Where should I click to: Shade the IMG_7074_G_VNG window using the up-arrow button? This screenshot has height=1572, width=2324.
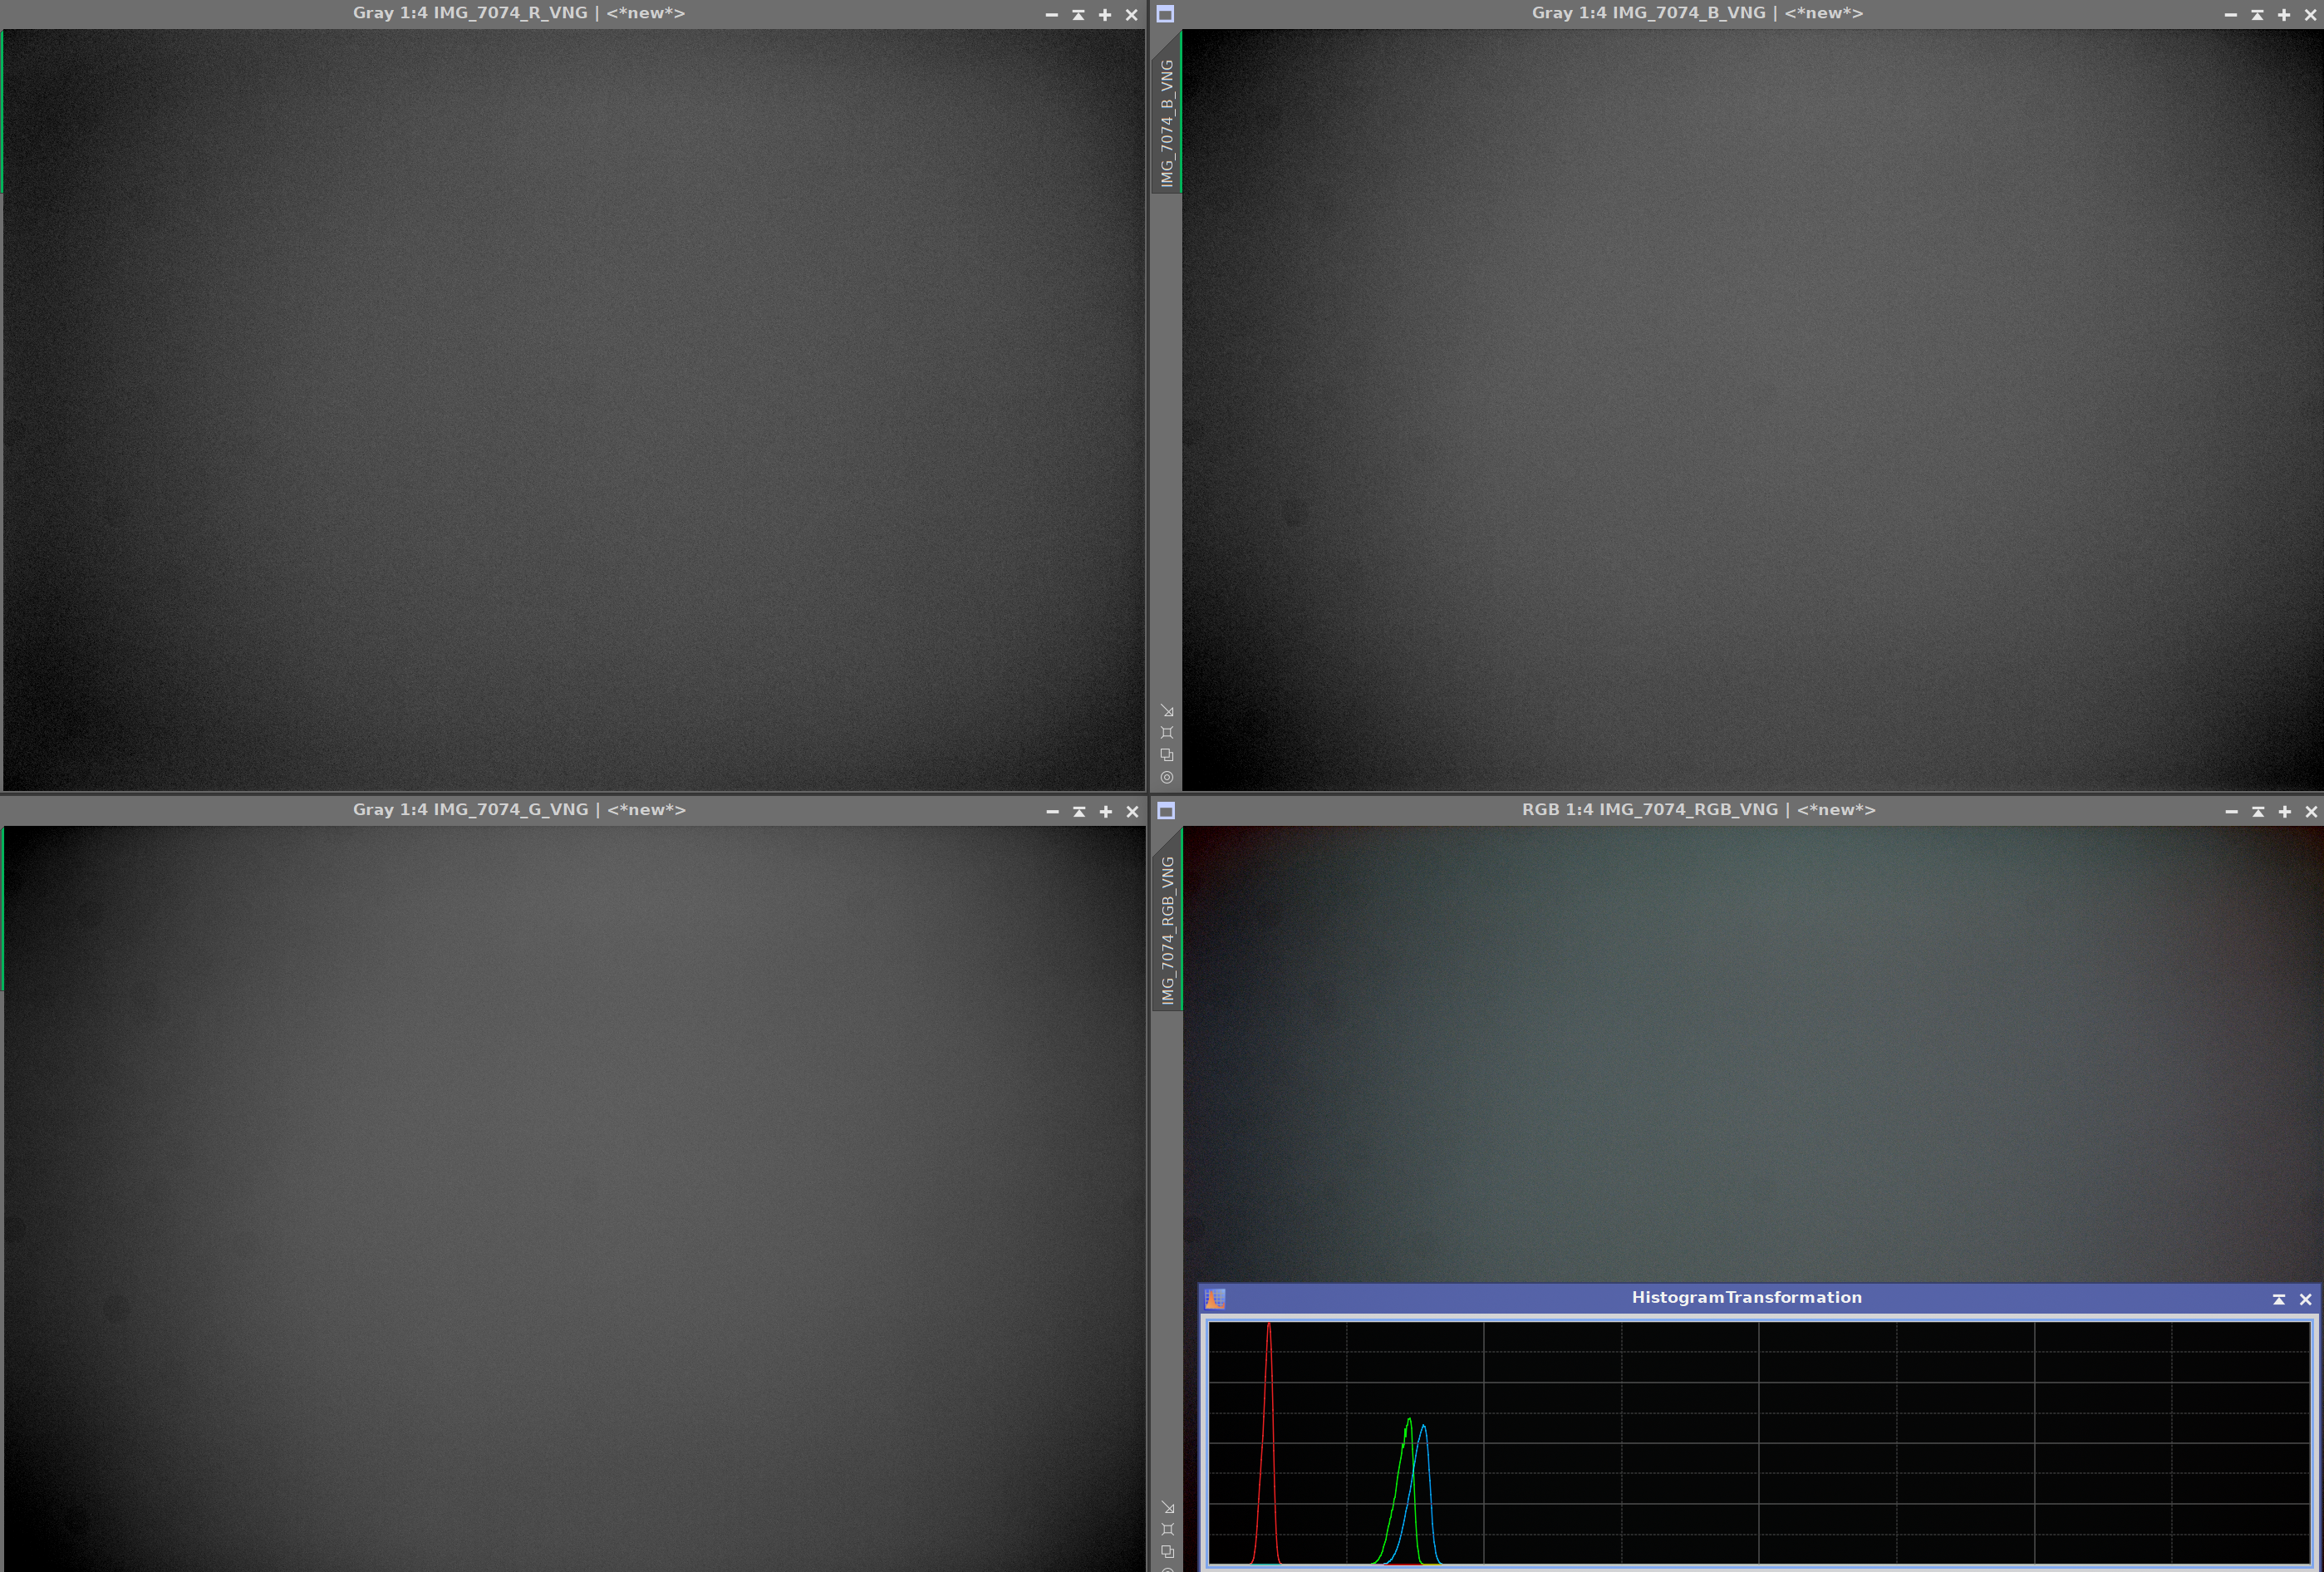click(x=1079, y=812)
